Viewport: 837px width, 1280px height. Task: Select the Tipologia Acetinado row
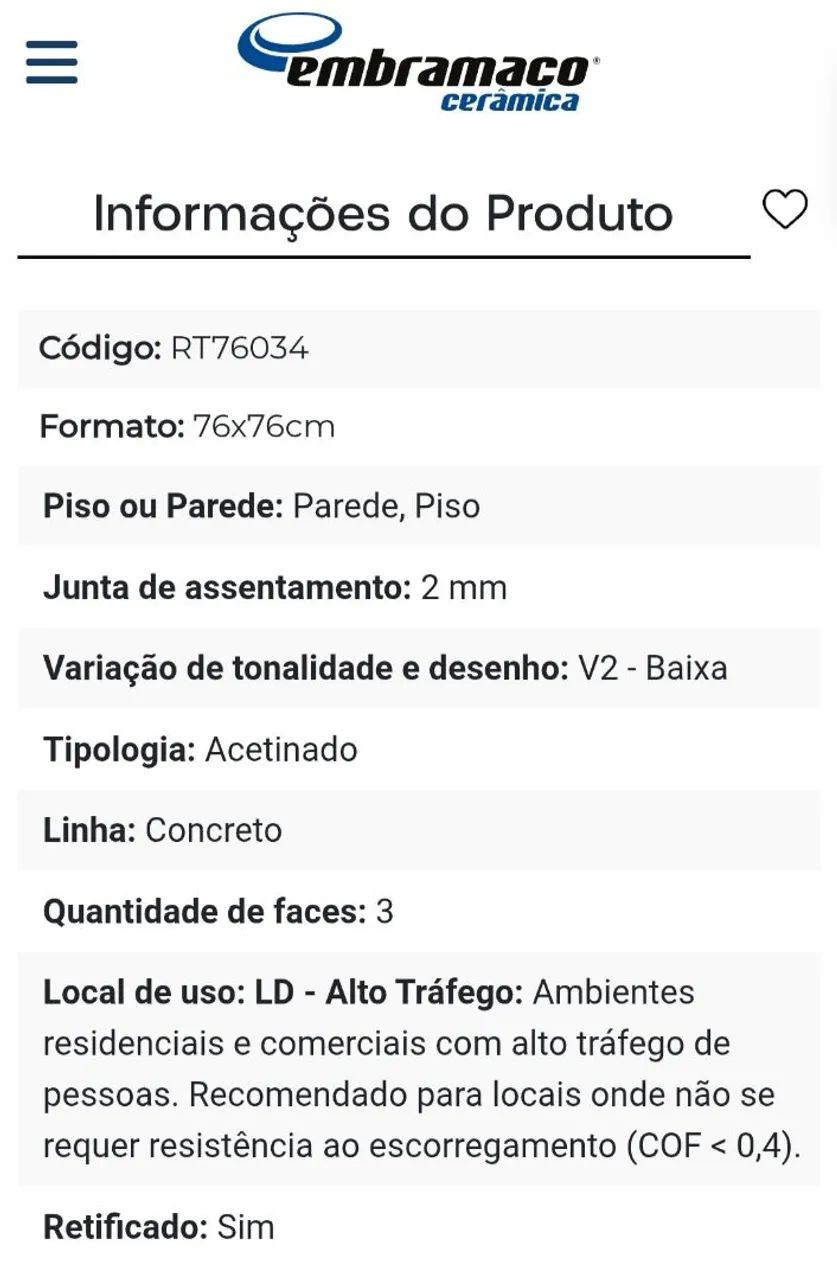coord(418,749)
